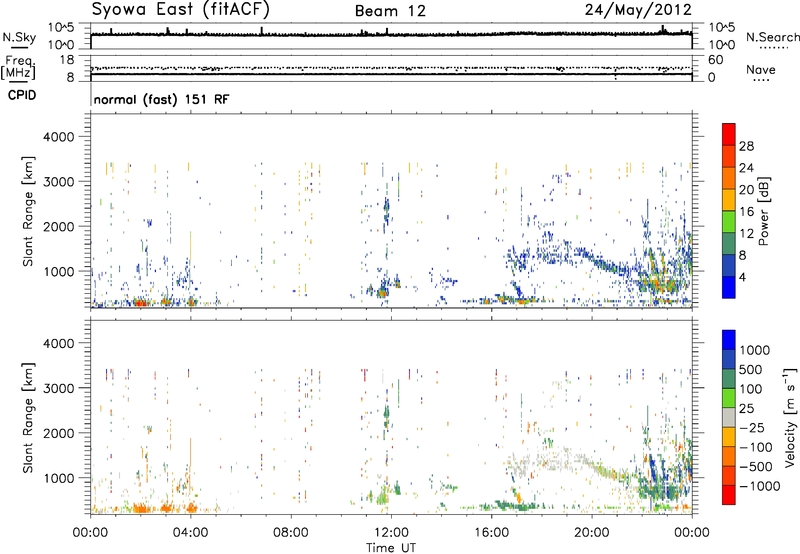
Task: Click the '20' label on Power scale
Action: [x=746, y=190]
